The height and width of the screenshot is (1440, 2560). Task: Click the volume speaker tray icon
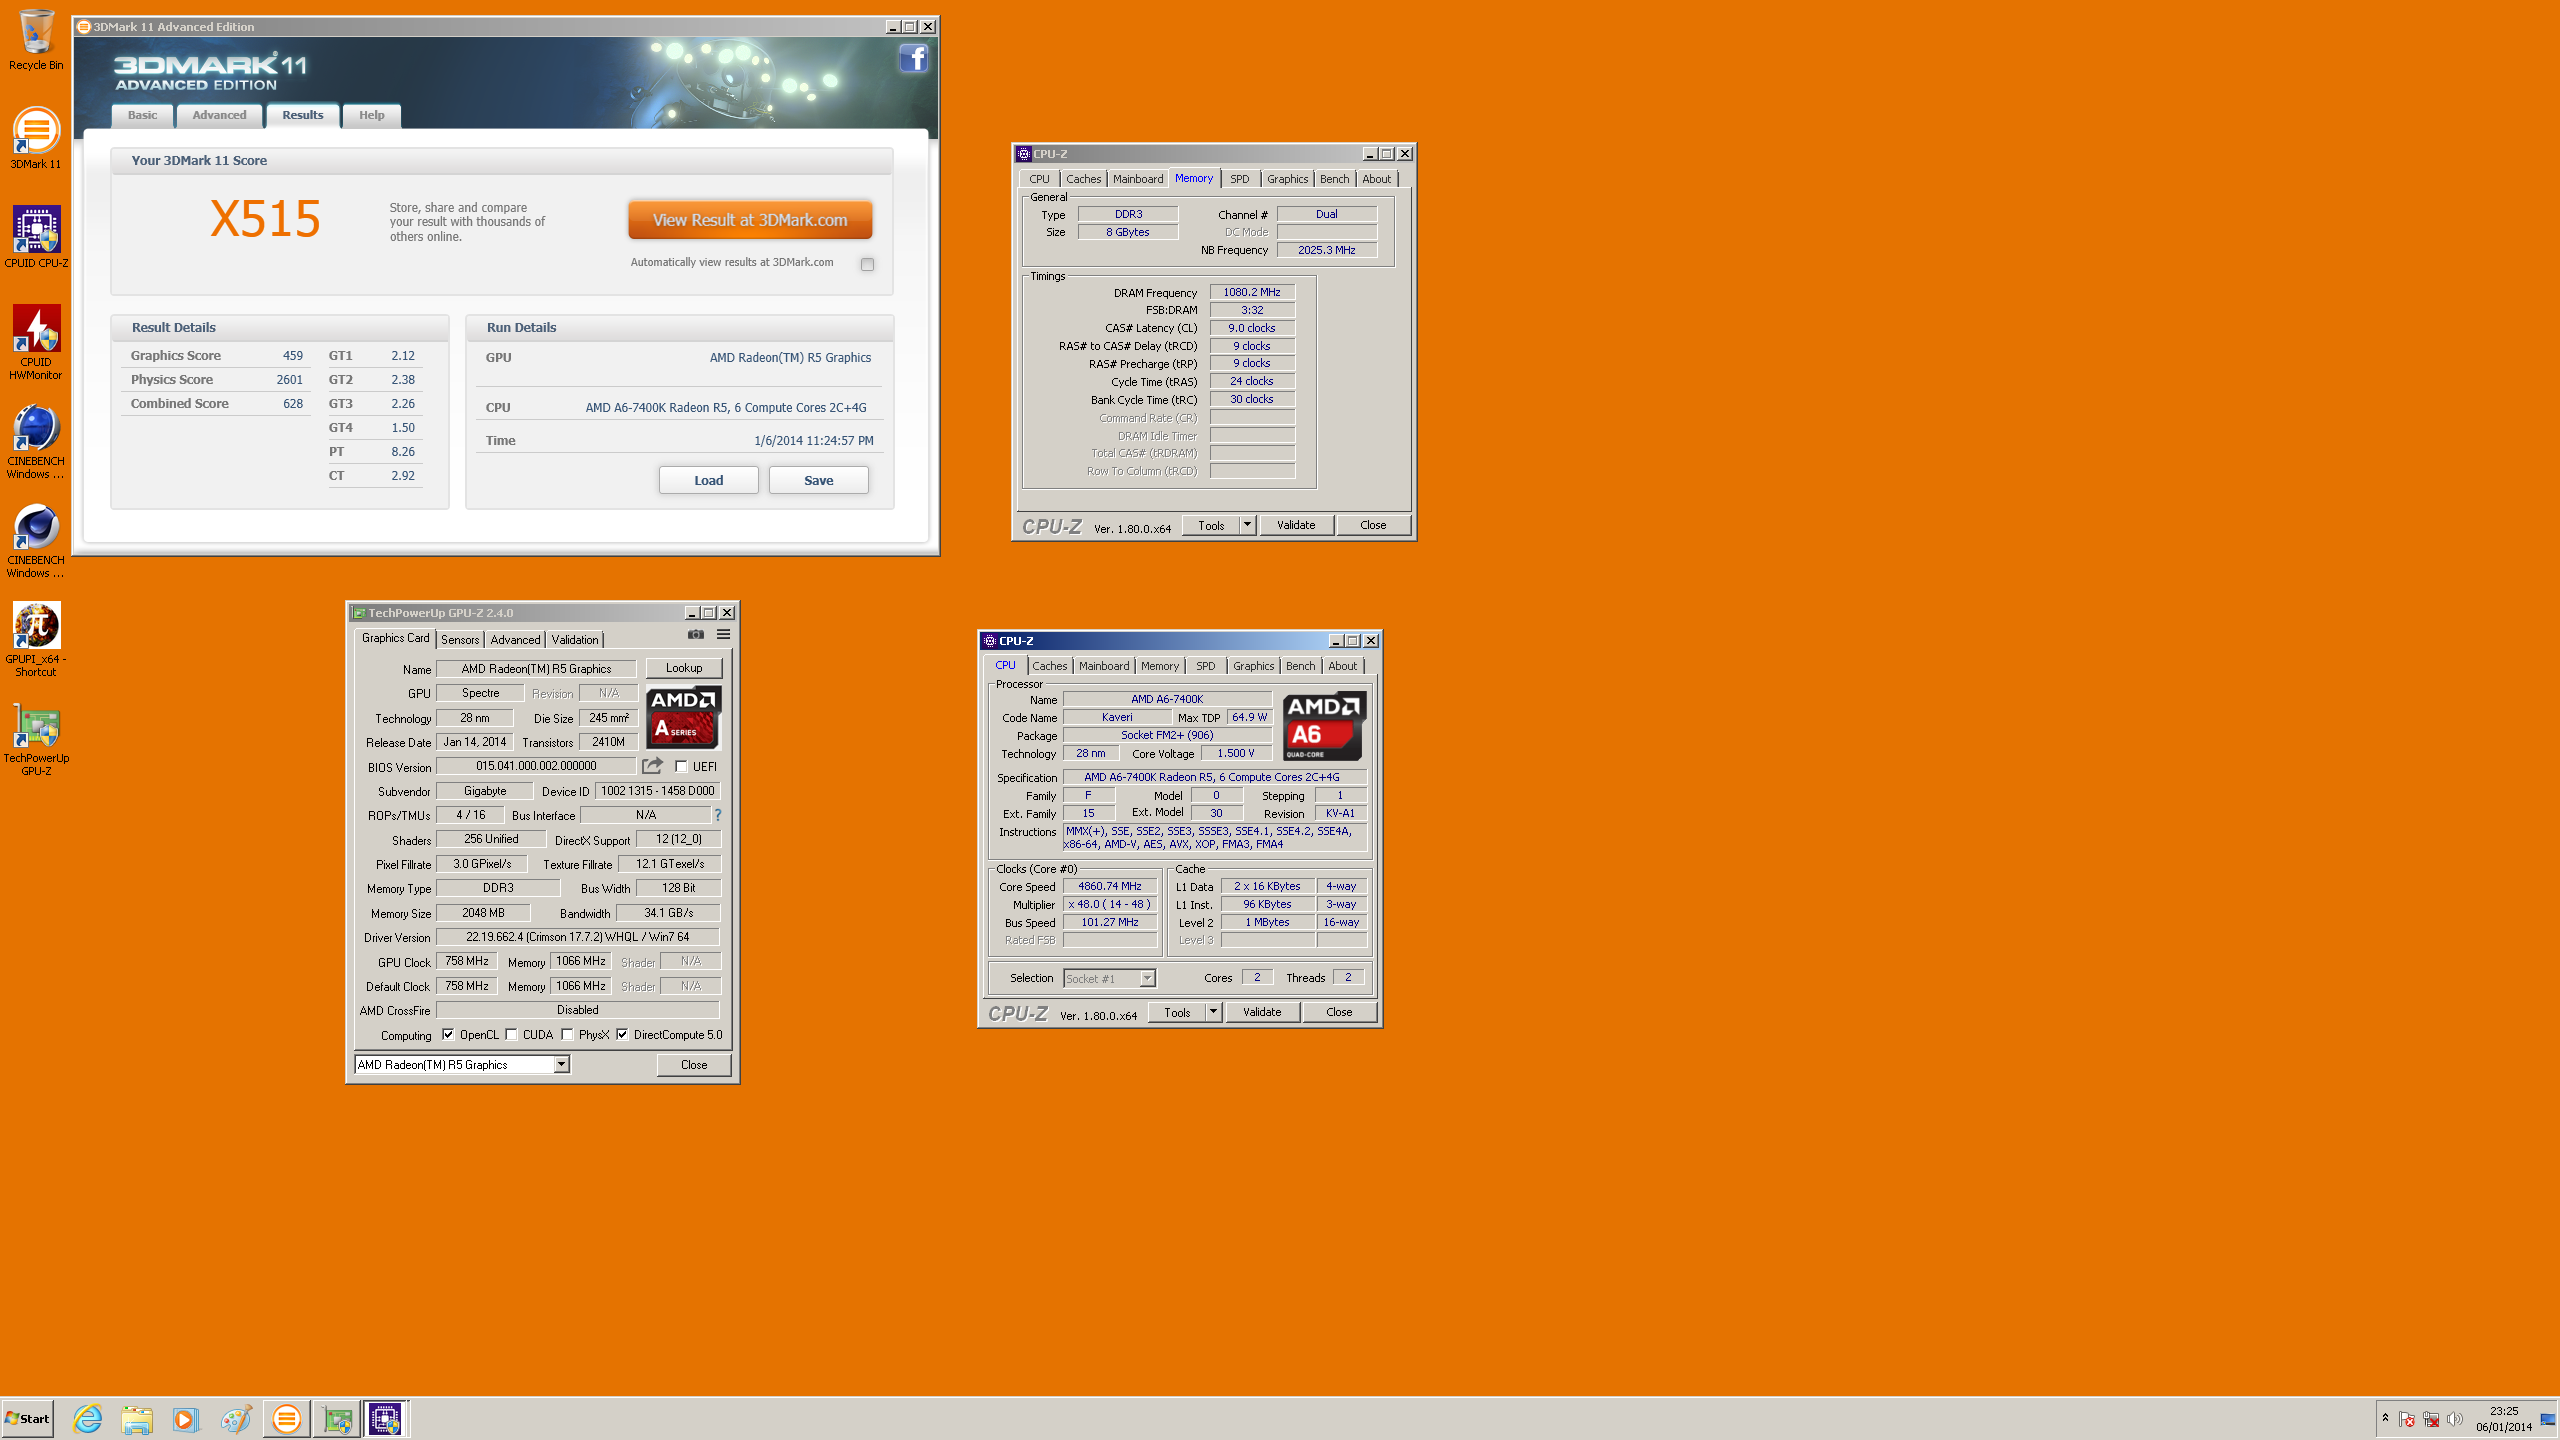click(2454, 1419)
